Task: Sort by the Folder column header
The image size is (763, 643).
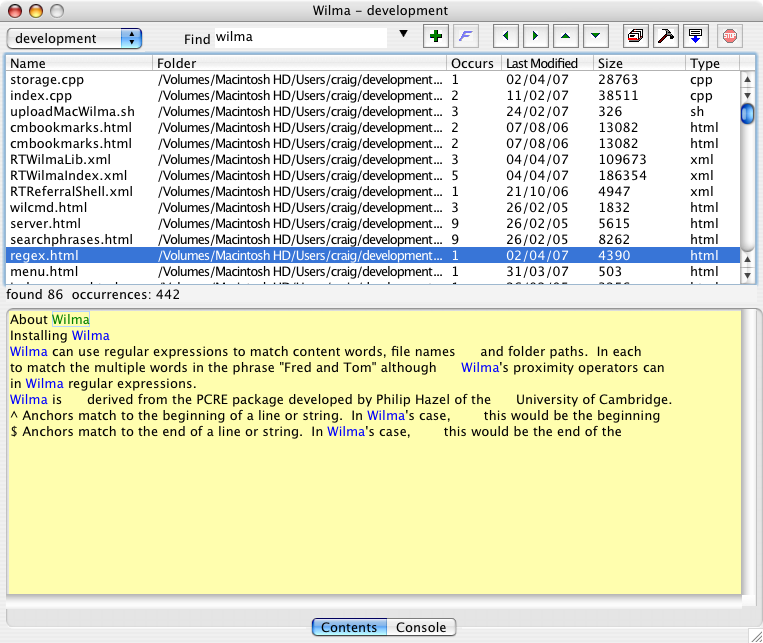Action: pyautogui.click(x=299, y=63)
